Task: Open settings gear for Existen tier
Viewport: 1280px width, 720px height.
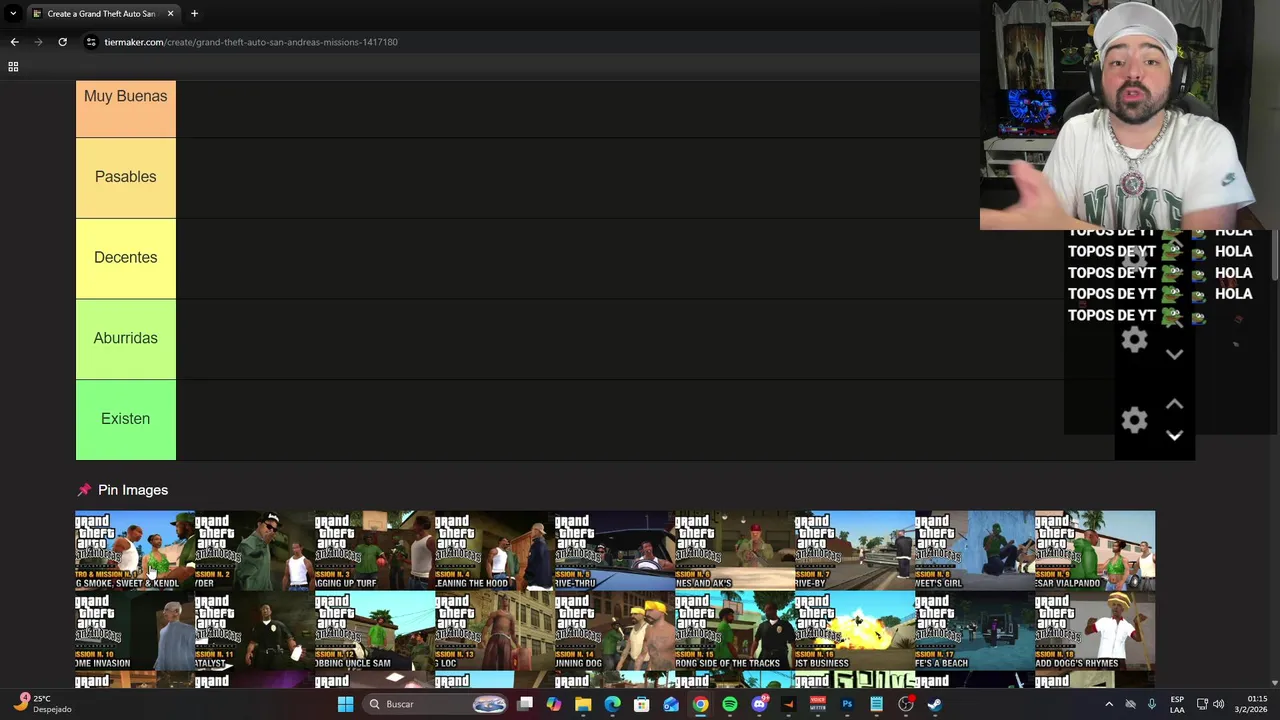Action: (x=1134, y=421)
